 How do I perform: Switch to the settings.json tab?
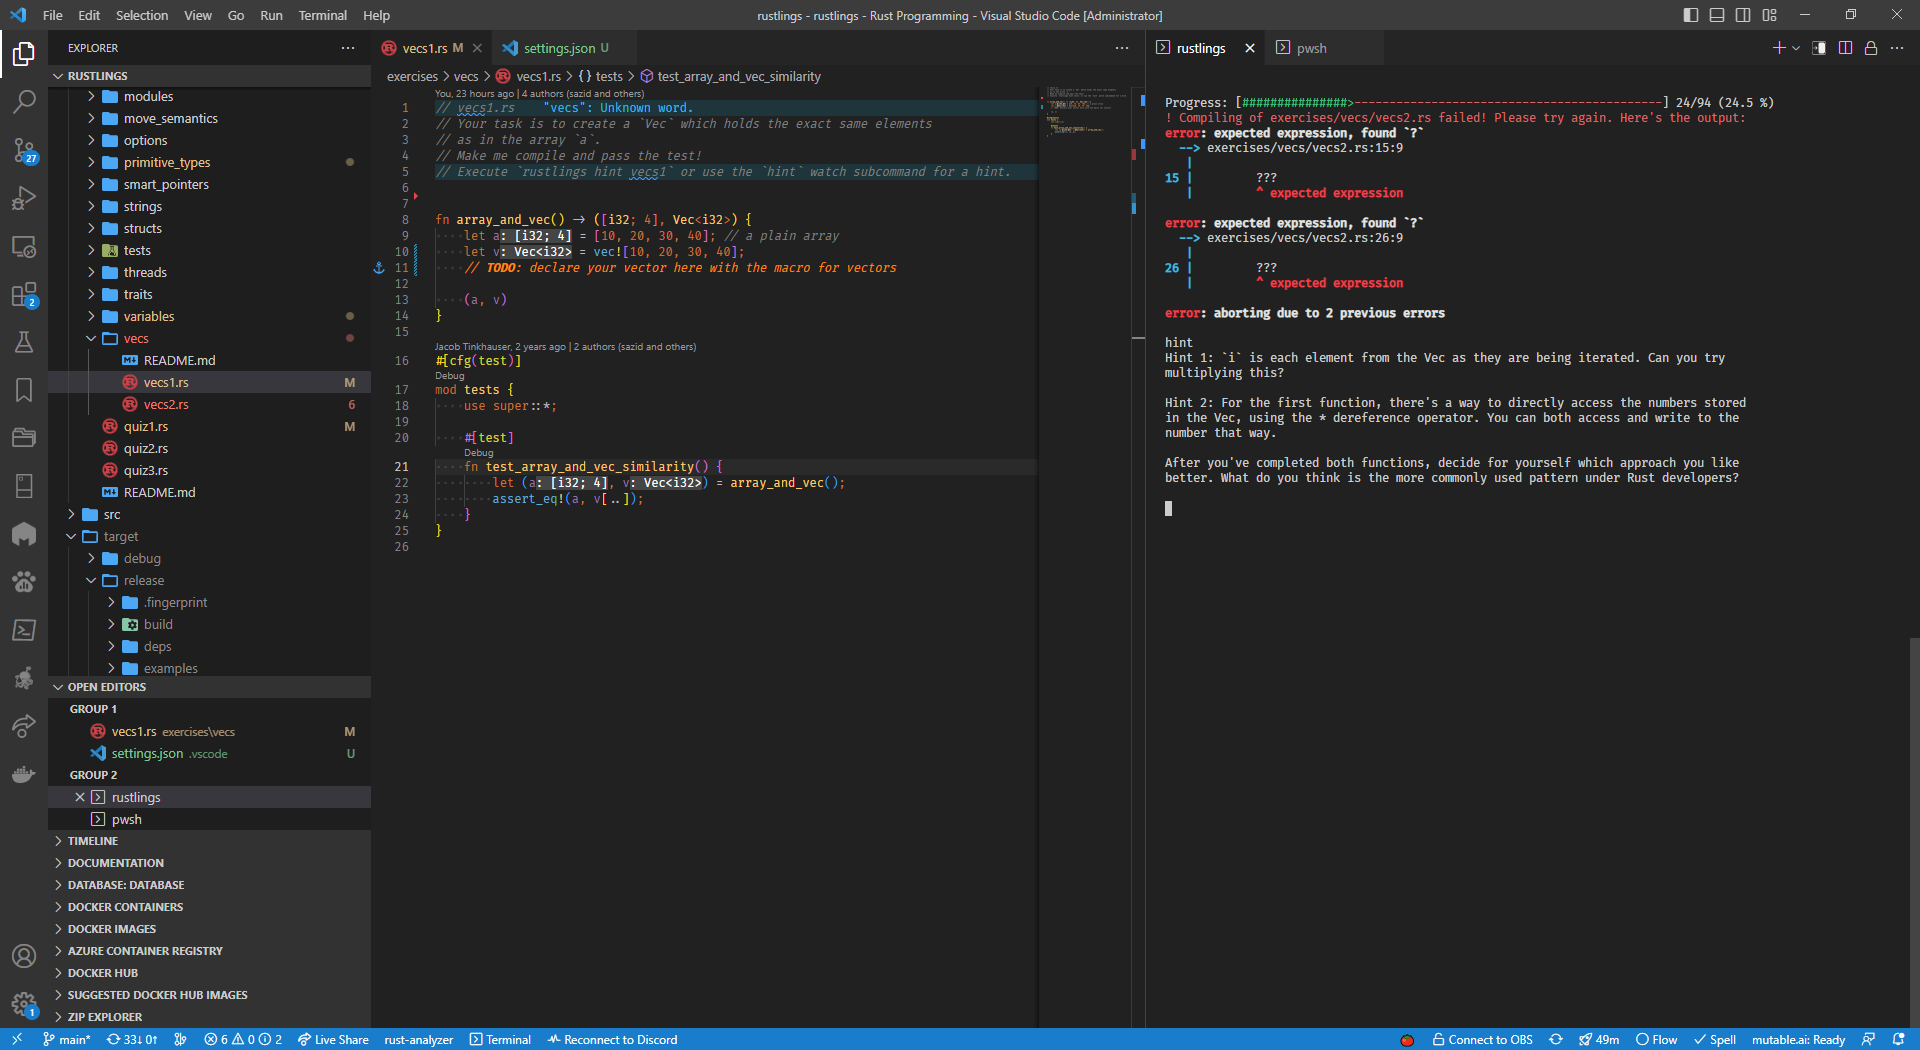[558, 48]
